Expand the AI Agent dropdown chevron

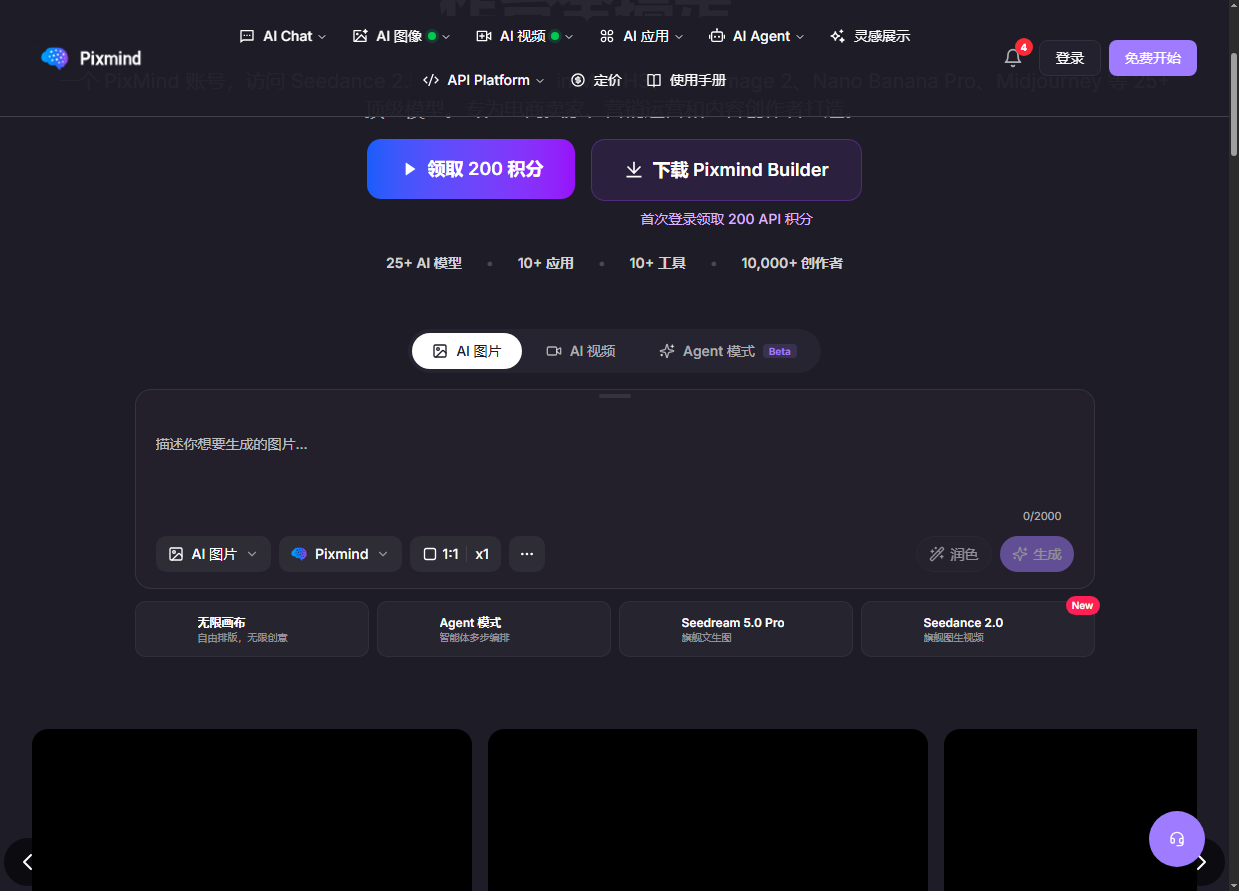800,36
